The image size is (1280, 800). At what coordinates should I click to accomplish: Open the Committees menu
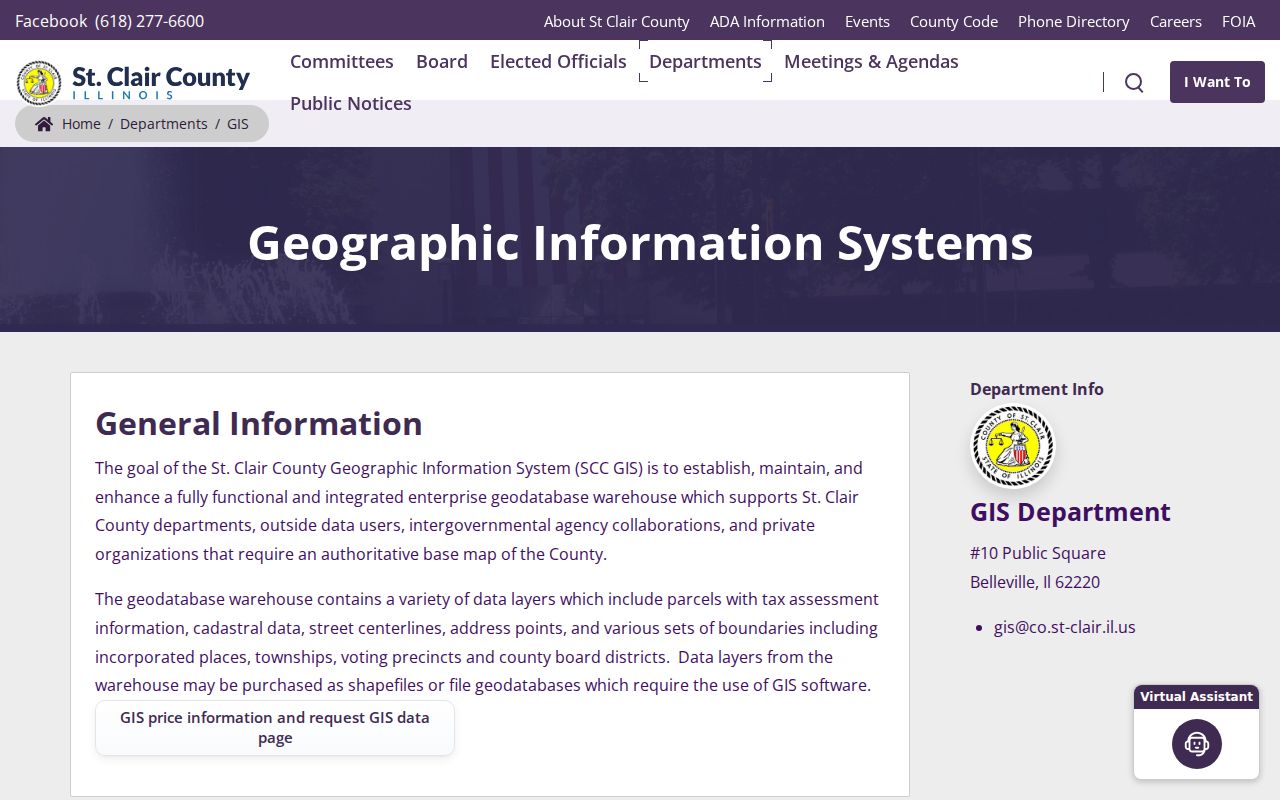[x=342, y=61]
